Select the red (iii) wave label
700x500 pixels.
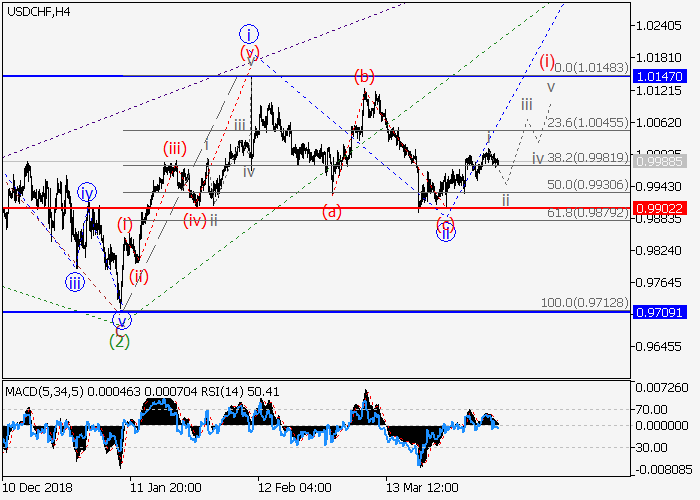[174, 149]
